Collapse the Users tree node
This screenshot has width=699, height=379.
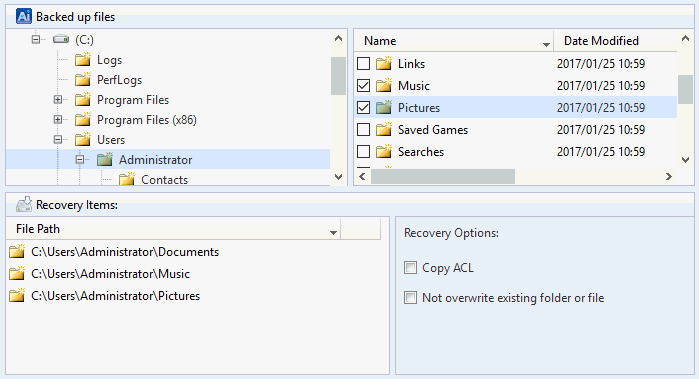point(58,140)
